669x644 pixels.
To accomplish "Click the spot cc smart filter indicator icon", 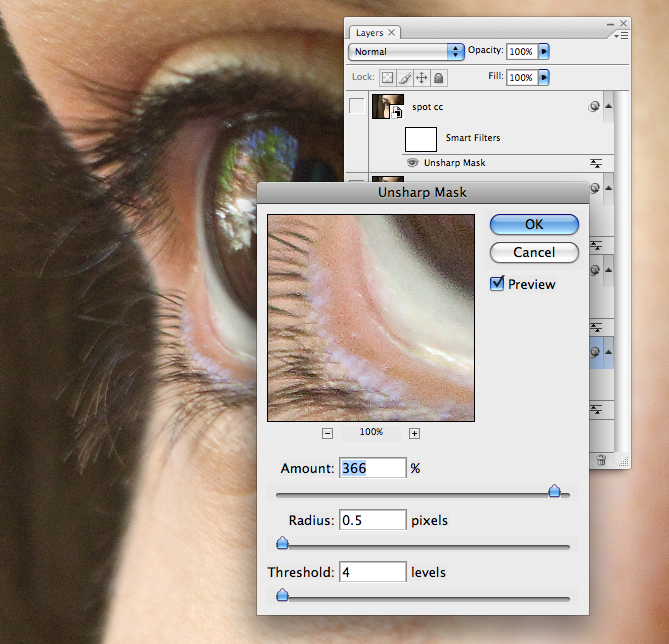I will tap(593, 107).
